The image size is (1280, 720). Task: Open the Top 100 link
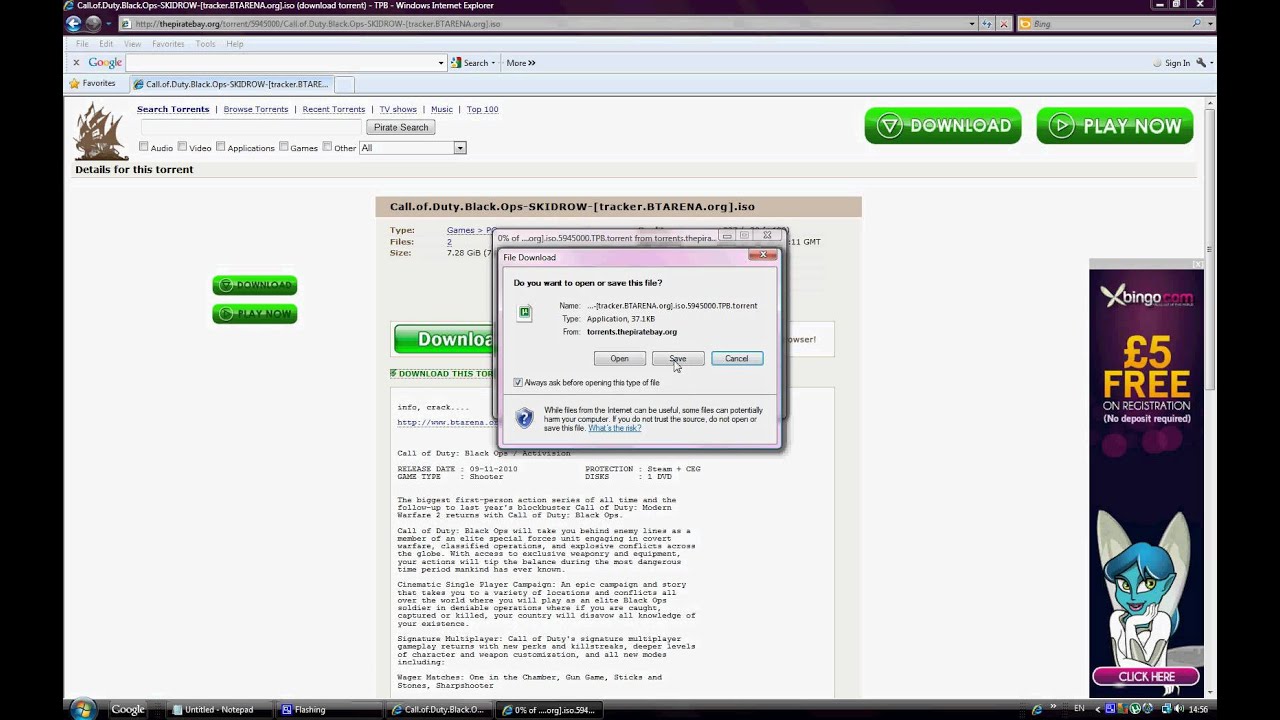[482, 109]
